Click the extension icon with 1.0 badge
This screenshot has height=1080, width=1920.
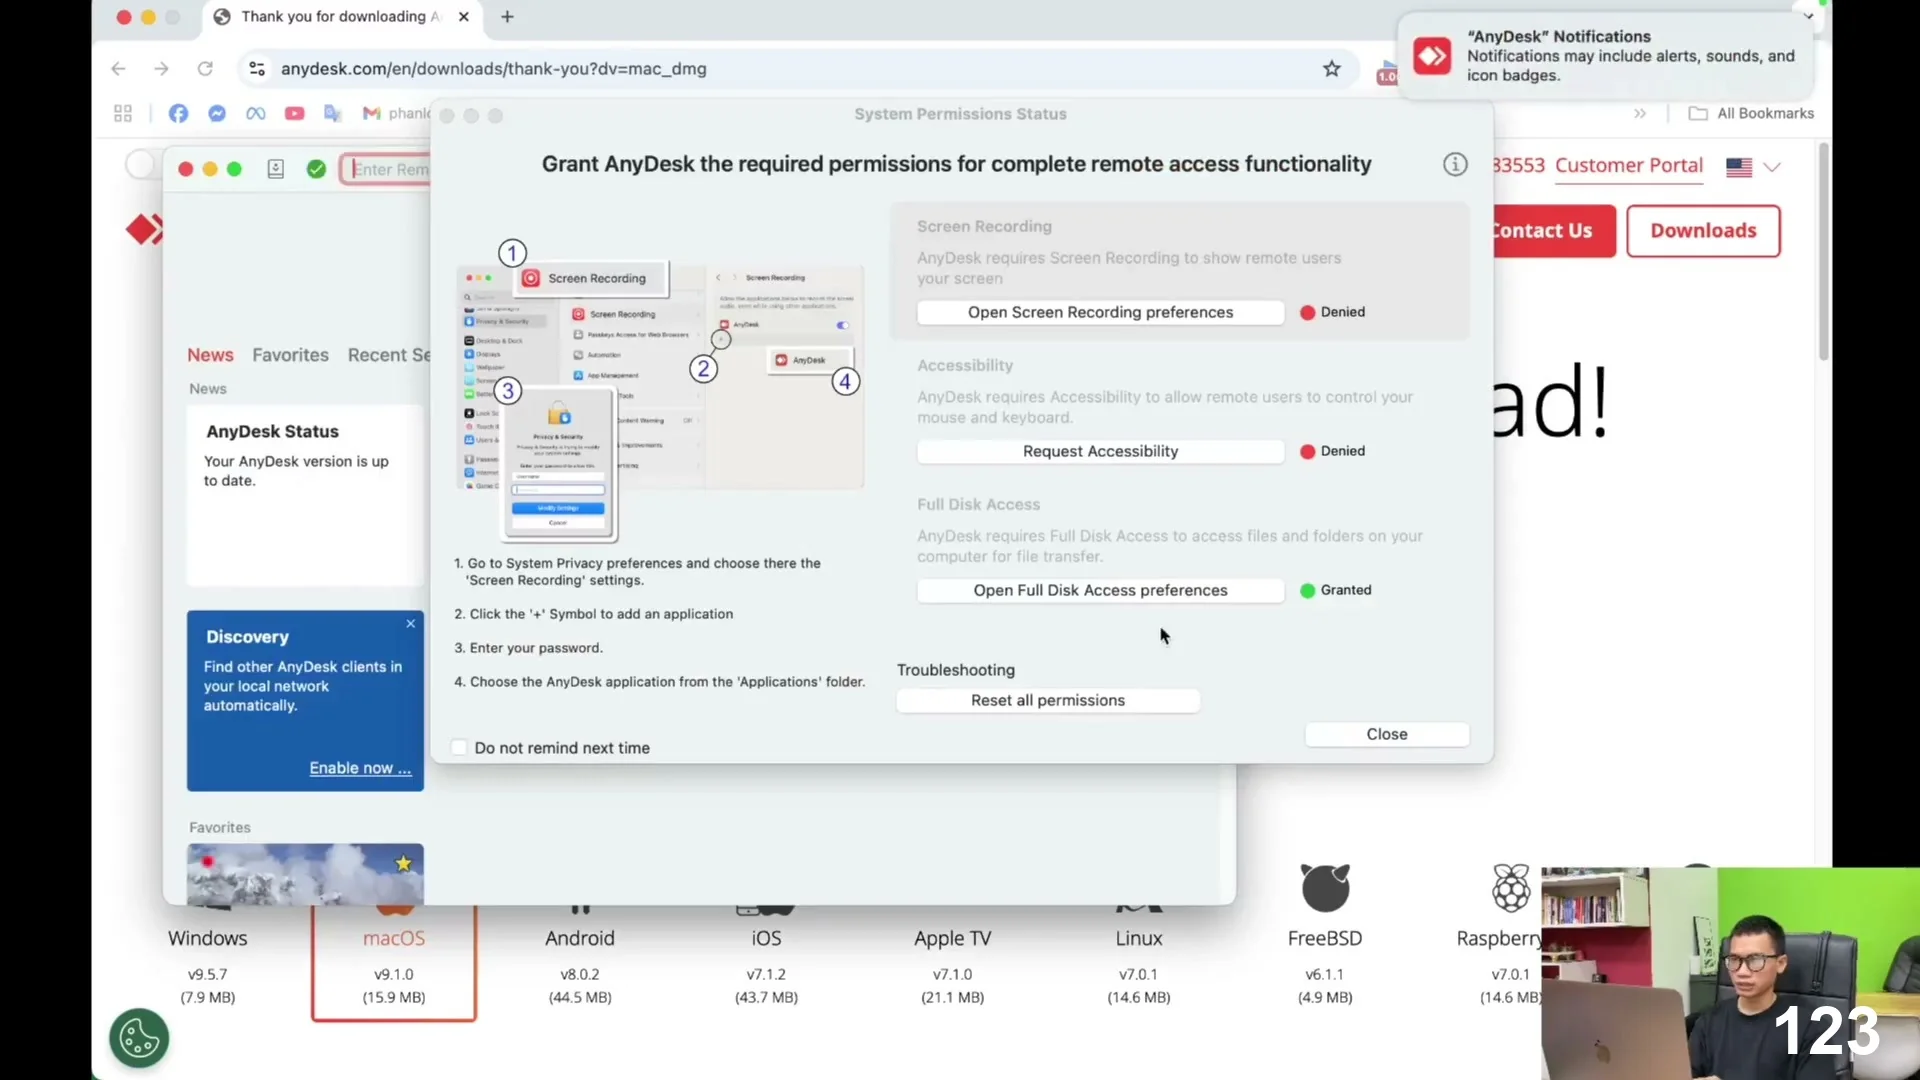[x=1387, y=72]
